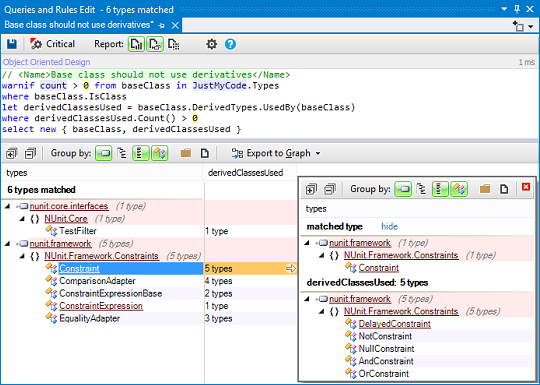540x385 pixels.
Task: Collapse NUnit.Core namespace node
Action: tap(22, 219)
